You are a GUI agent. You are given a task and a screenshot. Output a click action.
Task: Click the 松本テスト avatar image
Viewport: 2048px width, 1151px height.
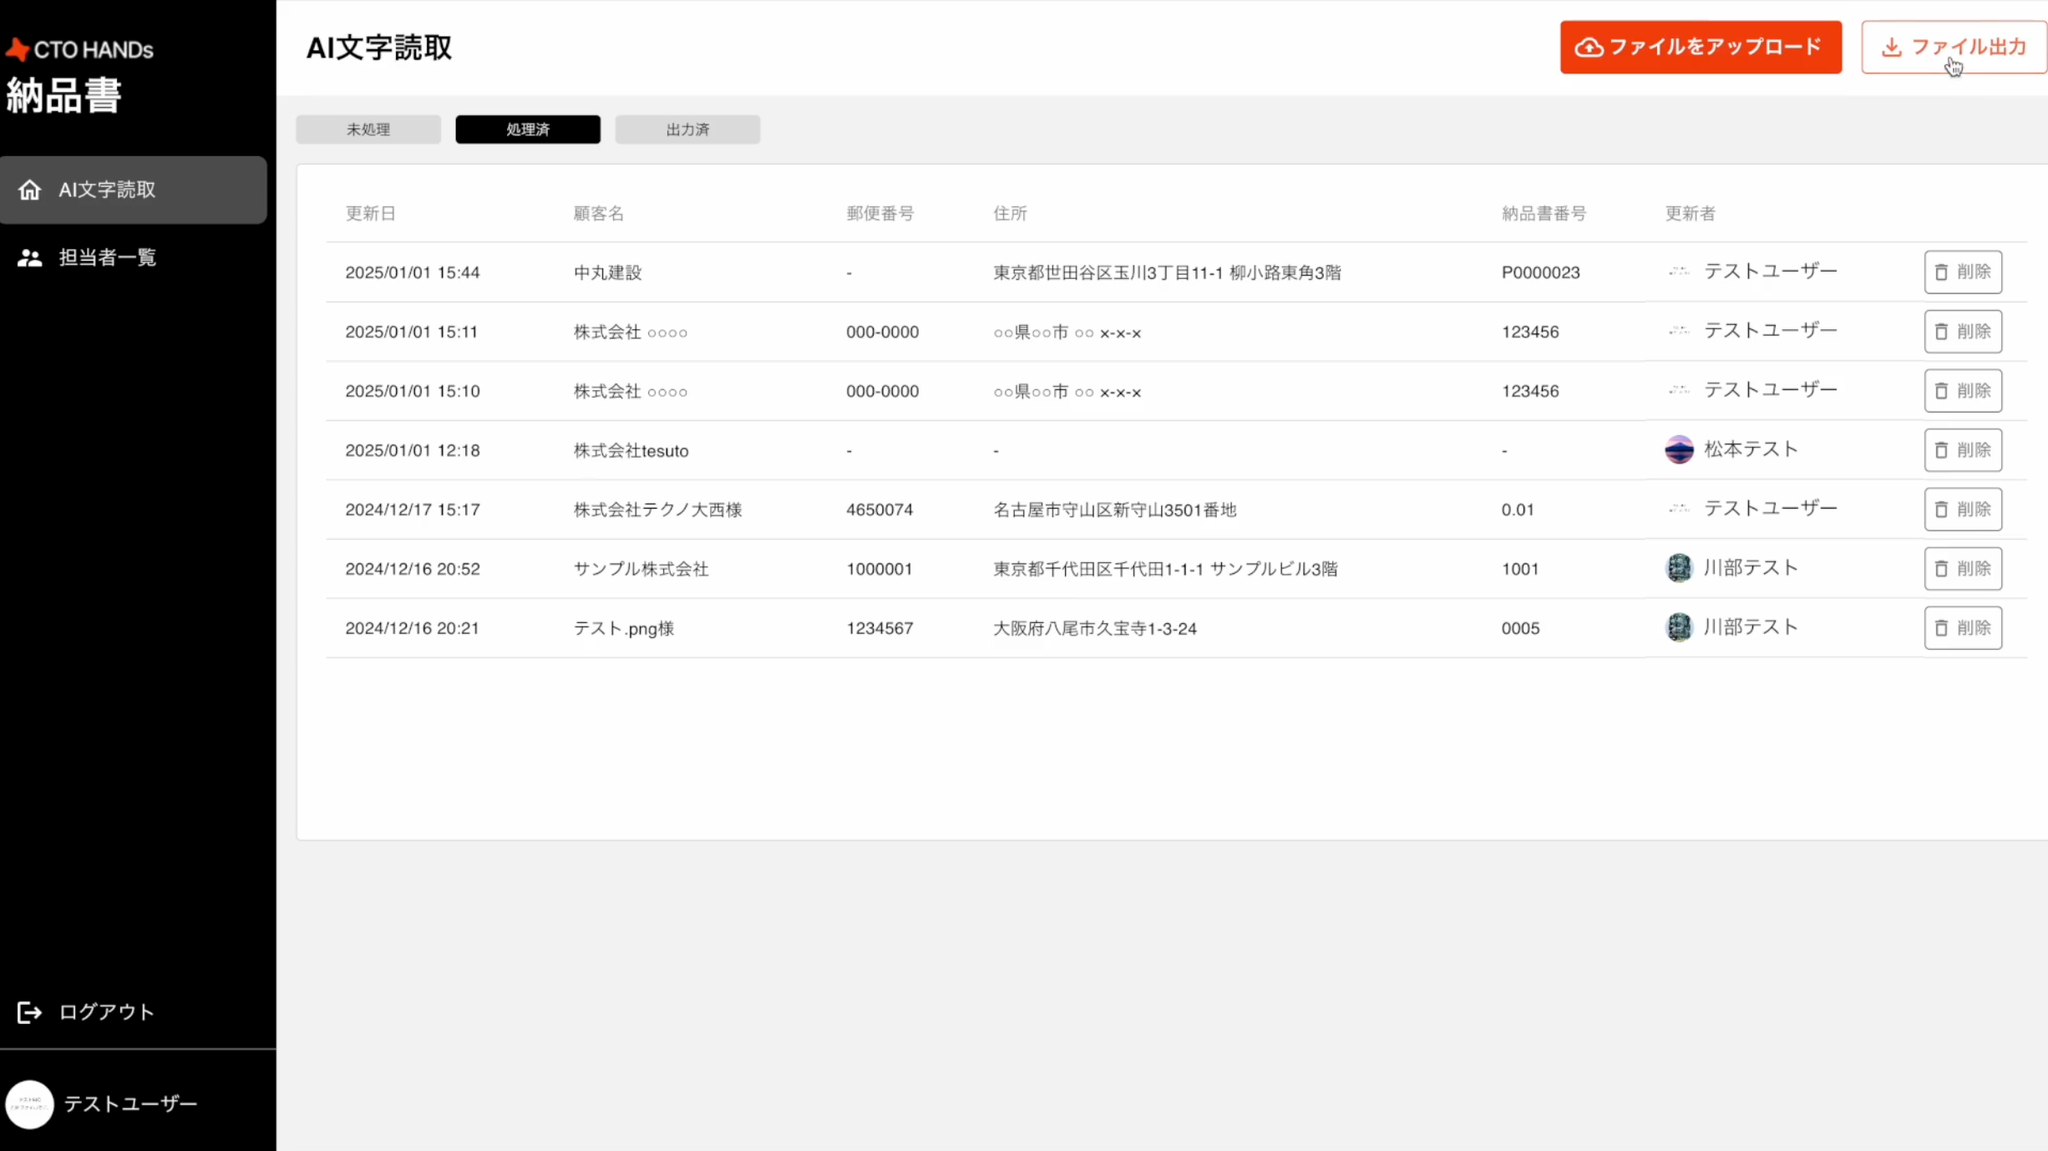[x=1679, y=450]
